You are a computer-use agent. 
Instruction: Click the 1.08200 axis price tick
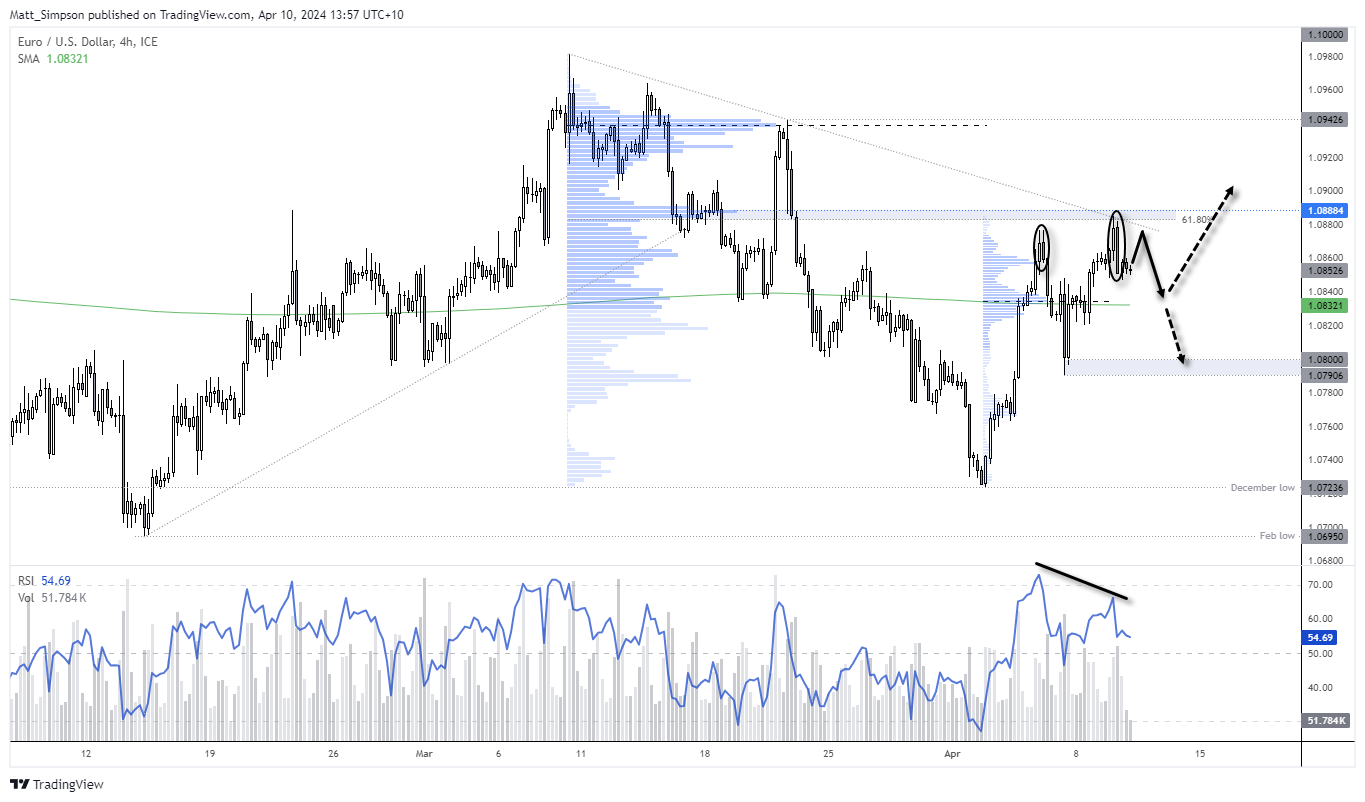click(1325, 325)
